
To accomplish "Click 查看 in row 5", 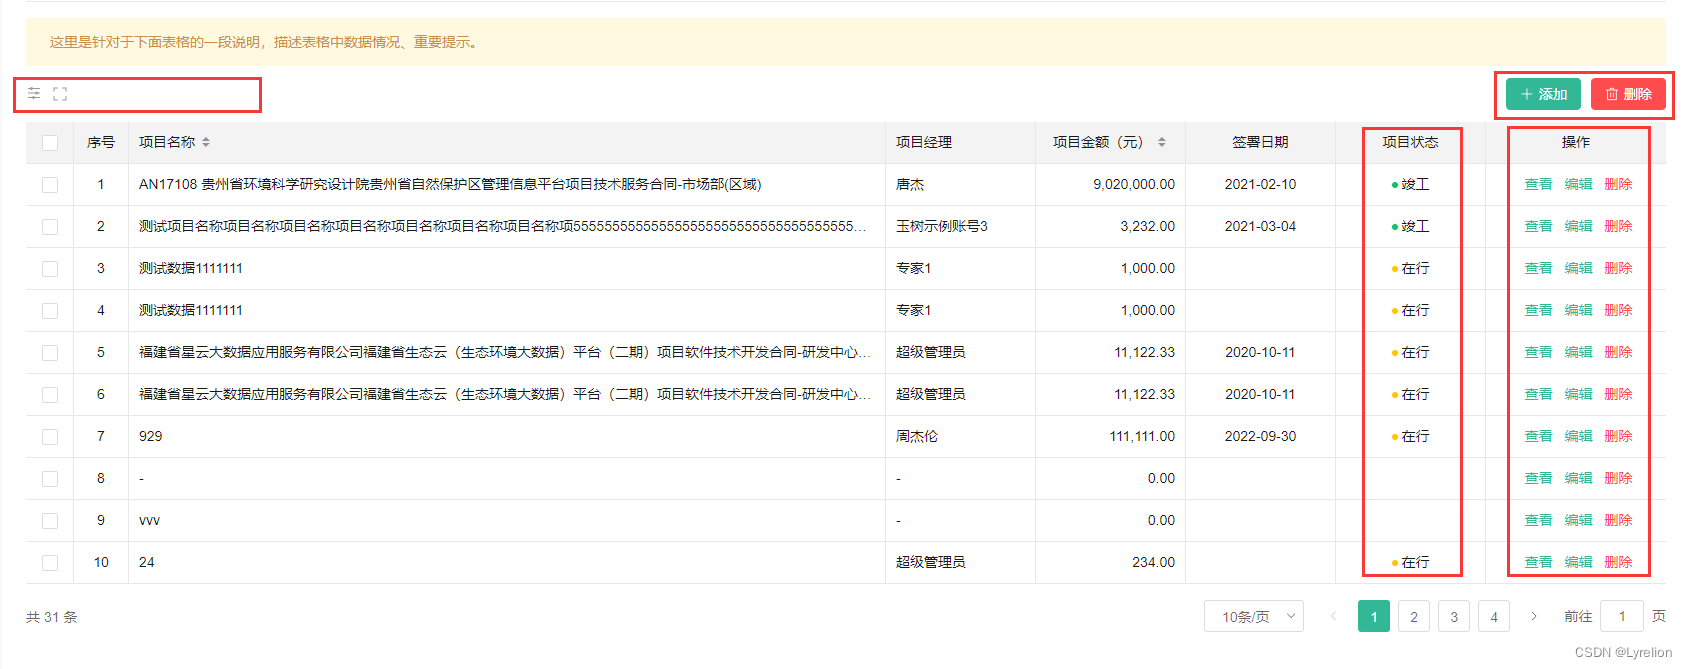I will (1538, 352).
